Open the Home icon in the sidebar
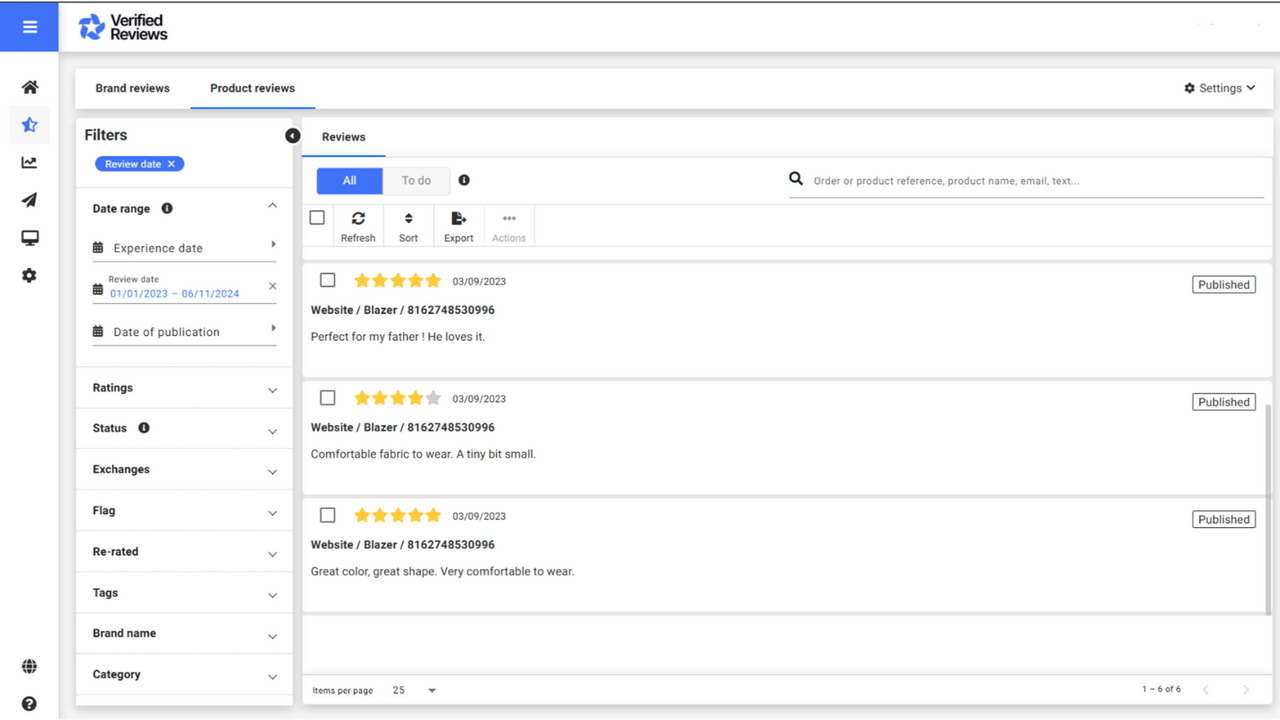1280x720 pixels. click(x=29, y=87)
